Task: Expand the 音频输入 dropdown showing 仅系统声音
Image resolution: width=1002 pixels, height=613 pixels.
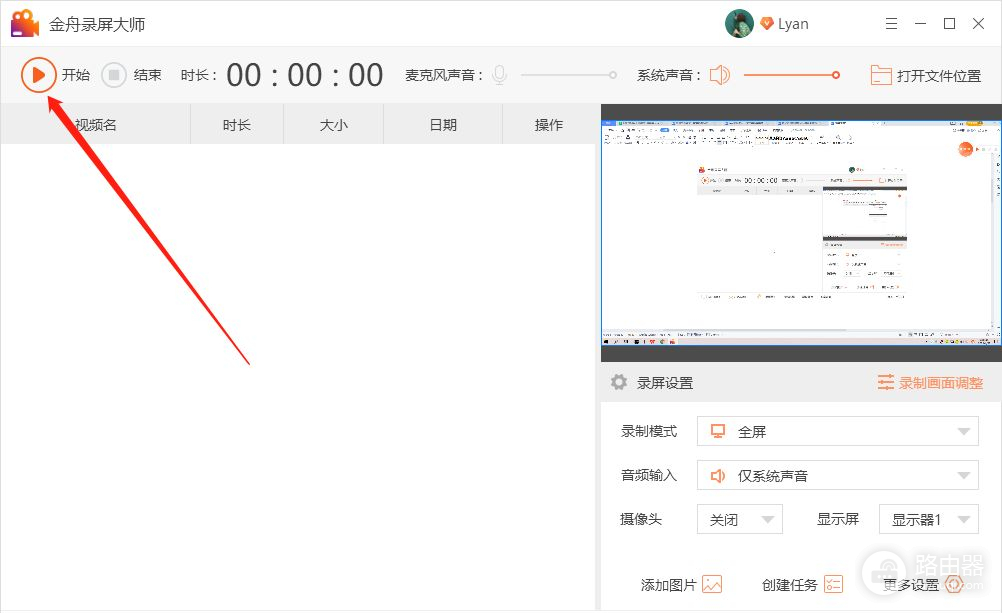Action: (837, 476)
